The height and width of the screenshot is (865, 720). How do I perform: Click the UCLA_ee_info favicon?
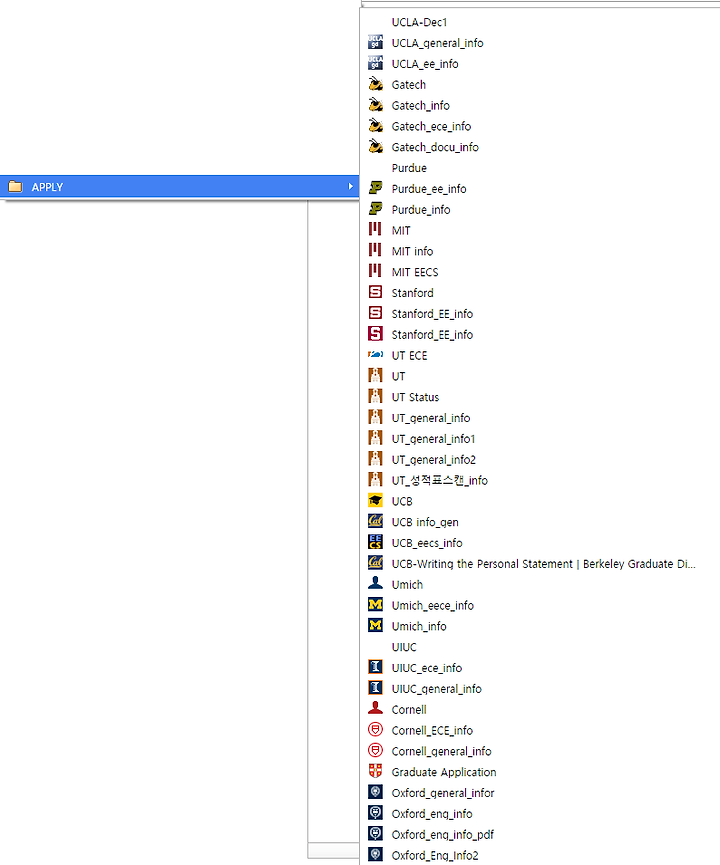375,63
